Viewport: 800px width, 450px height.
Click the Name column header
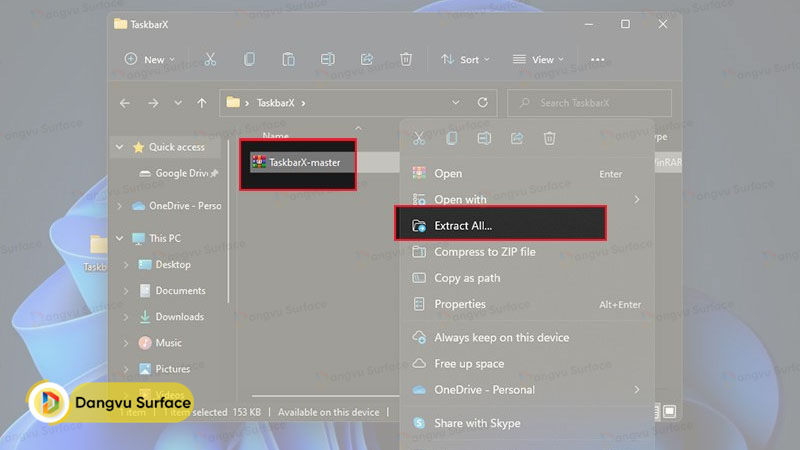(x=276, y=136)
